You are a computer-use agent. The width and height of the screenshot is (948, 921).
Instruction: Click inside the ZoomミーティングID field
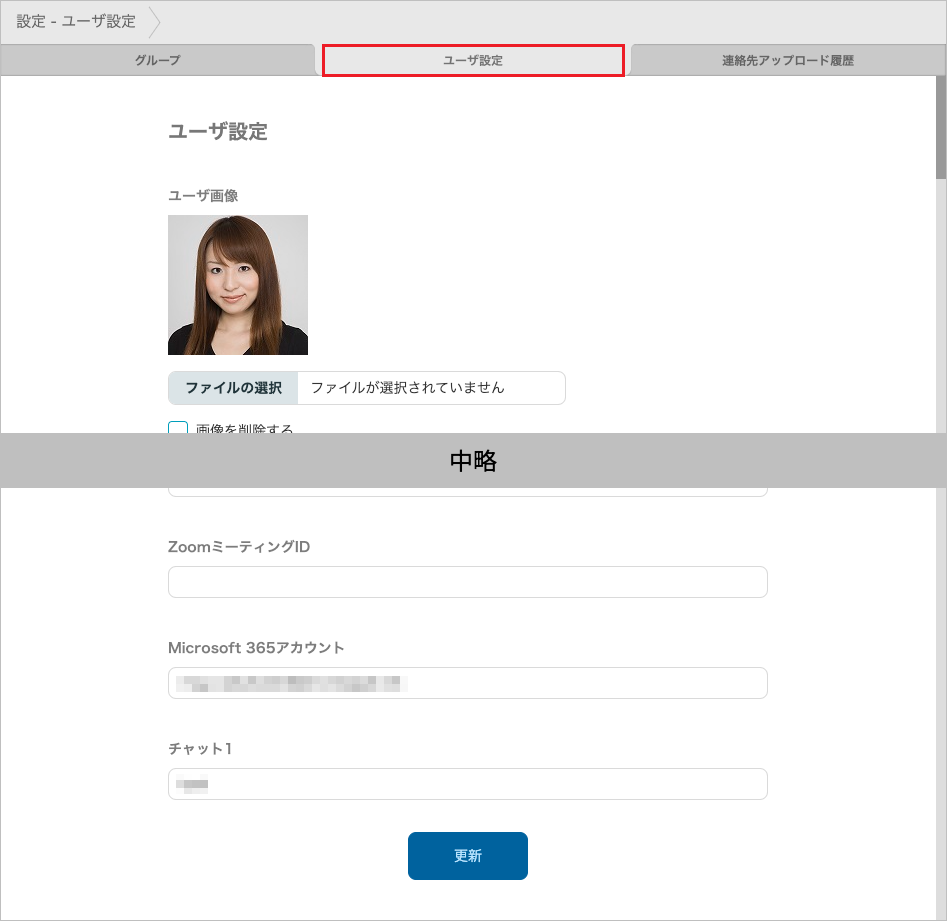tap(467, 581)
